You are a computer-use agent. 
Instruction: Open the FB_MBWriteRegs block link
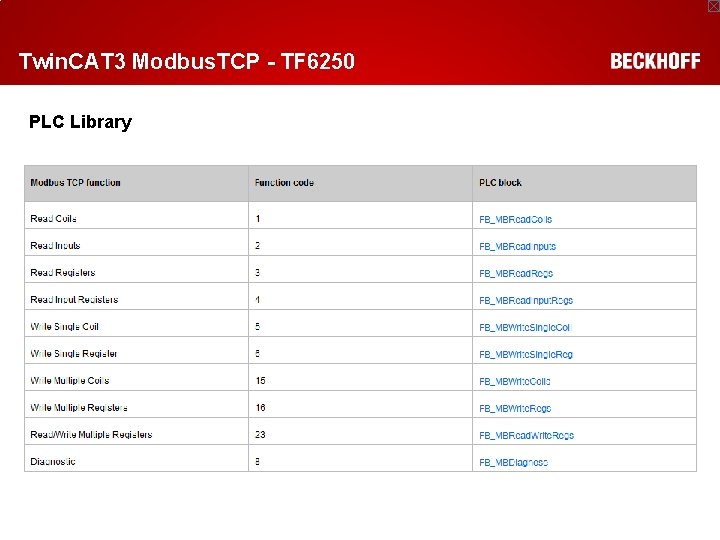pyautogui.click(x=515, y=409)
